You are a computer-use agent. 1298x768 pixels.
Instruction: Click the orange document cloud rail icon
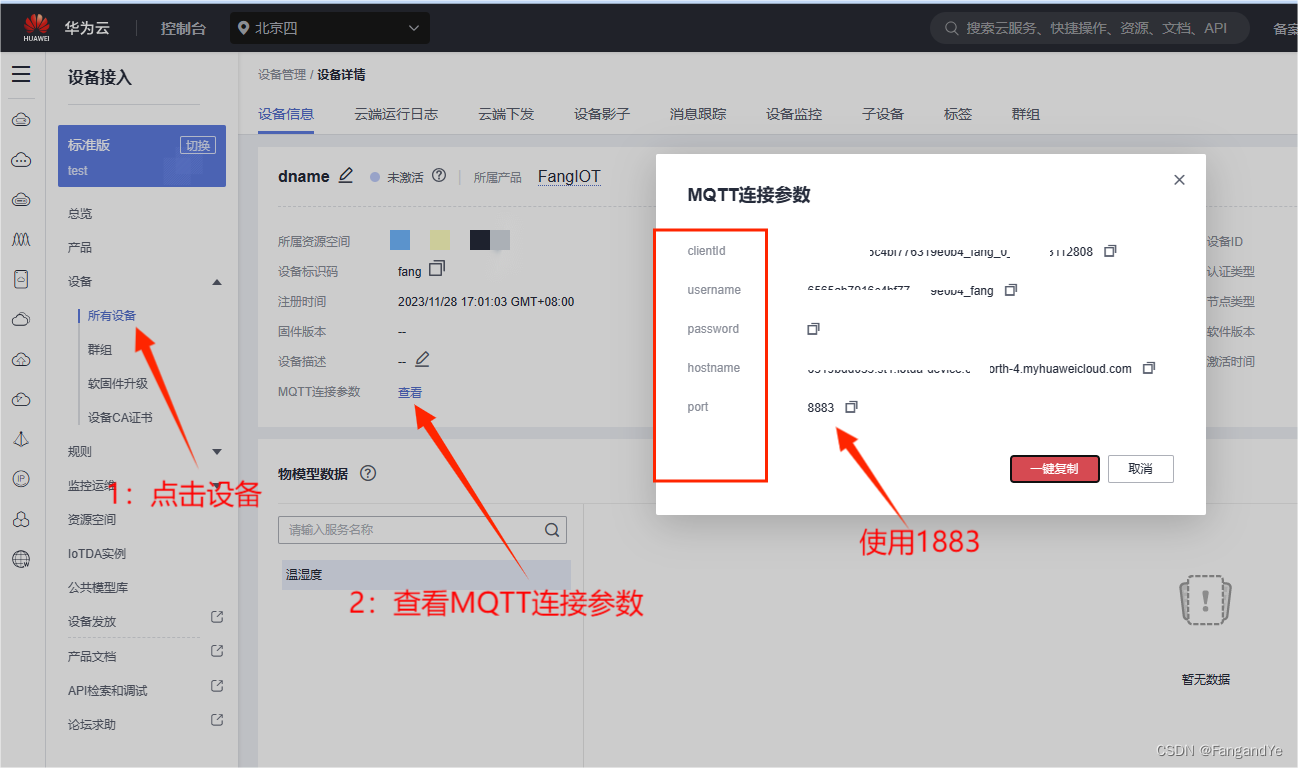click(21, 280)
